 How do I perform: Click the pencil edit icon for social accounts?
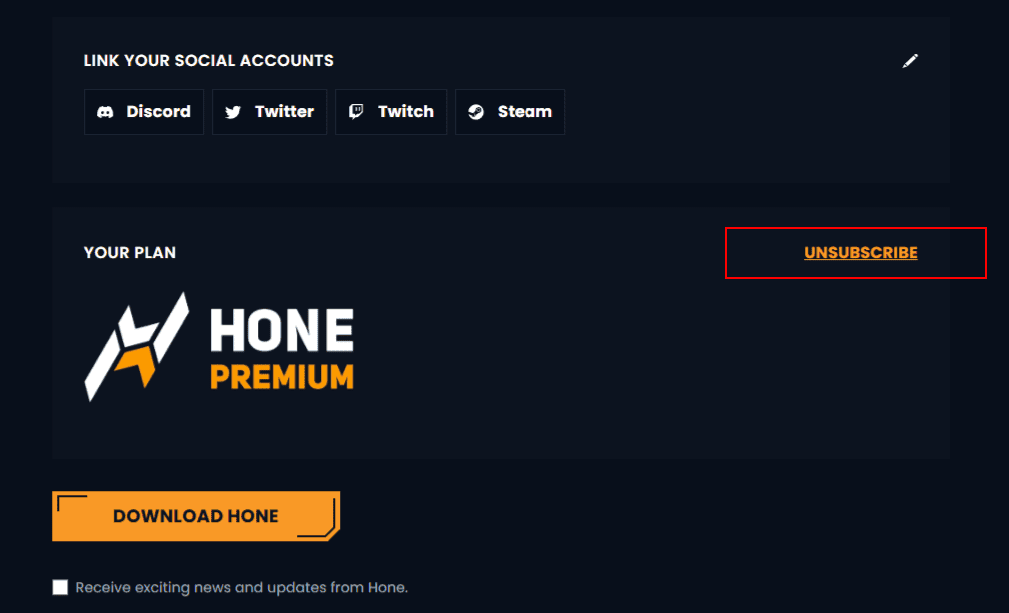point(910,61)
